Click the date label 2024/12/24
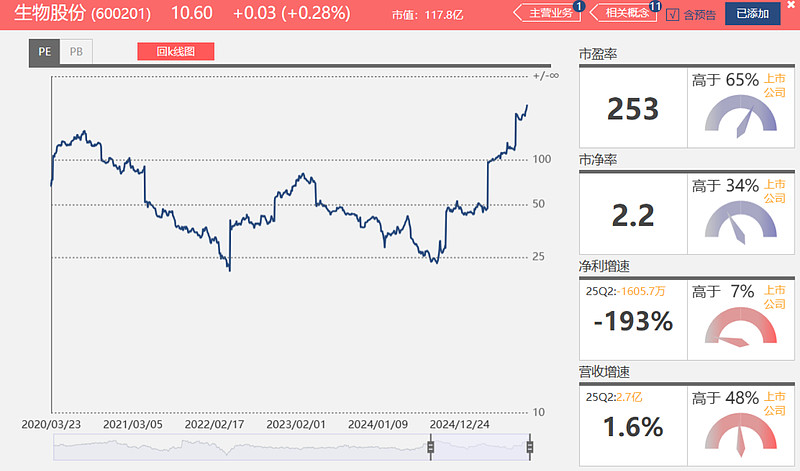This screenshot has height=471, width=800. click(x=459, y=425)
